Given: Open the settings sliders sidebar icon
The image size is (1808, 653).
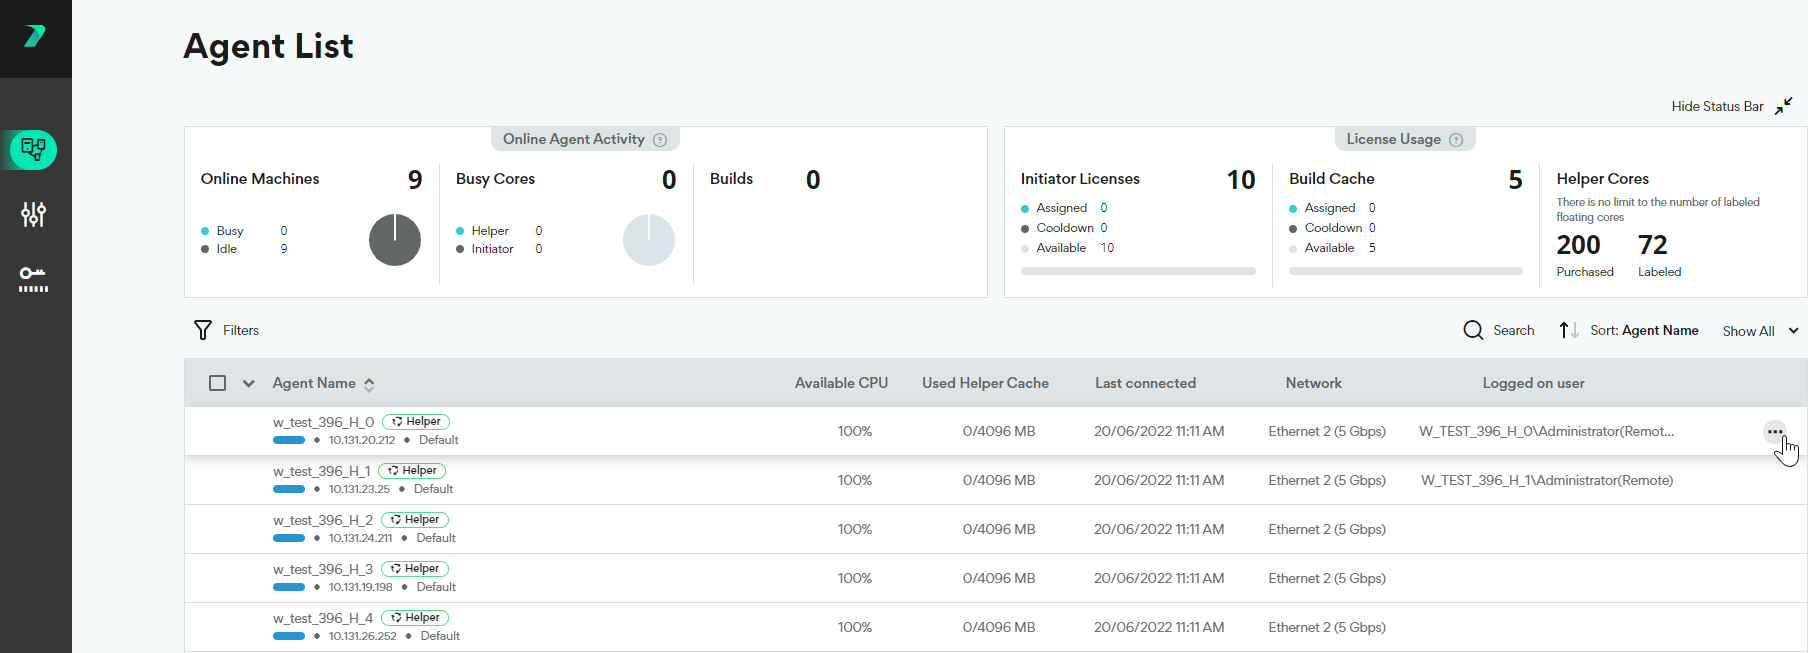Looking at the screenshot, I should pos(34,214).
